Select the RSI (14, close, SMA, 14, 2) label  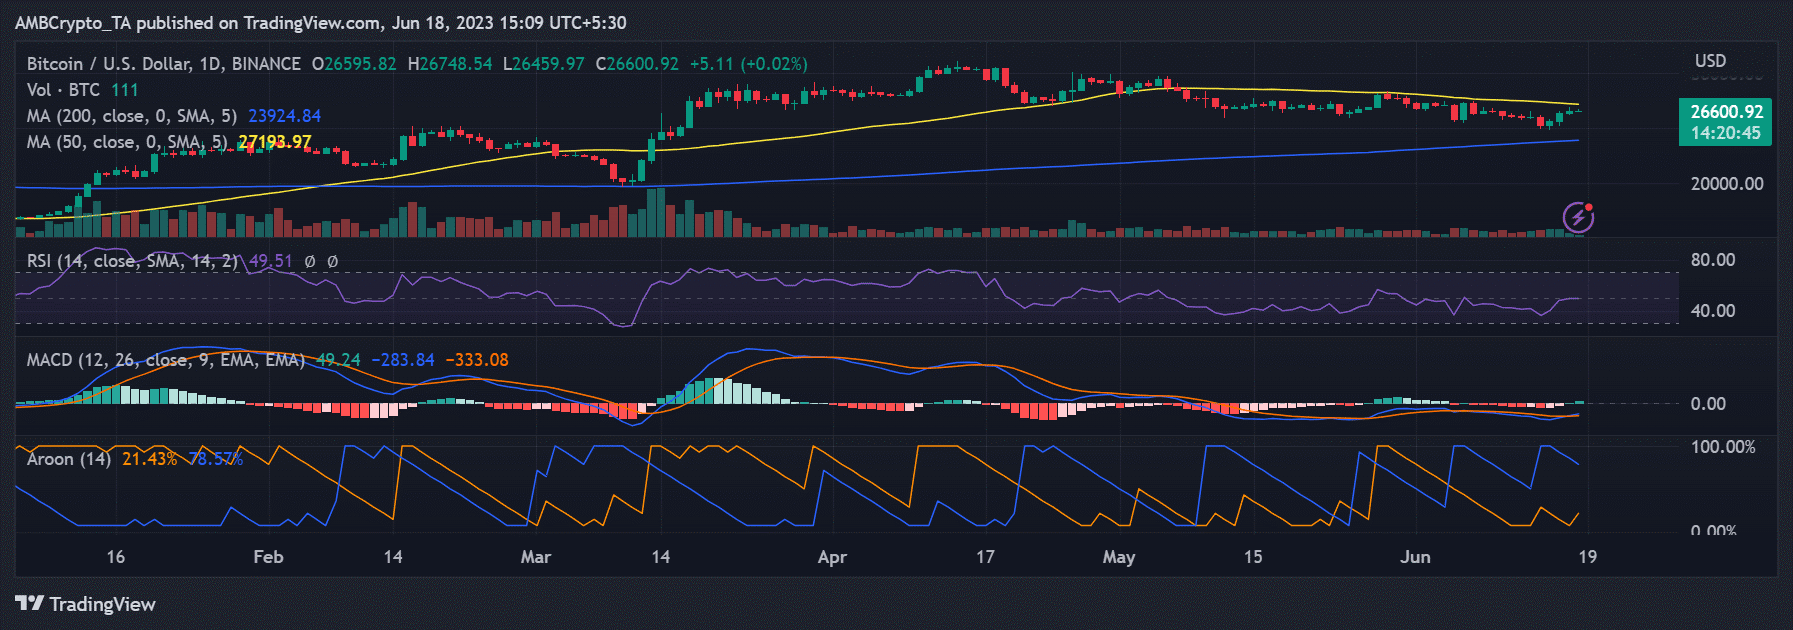tap(133, 261)
